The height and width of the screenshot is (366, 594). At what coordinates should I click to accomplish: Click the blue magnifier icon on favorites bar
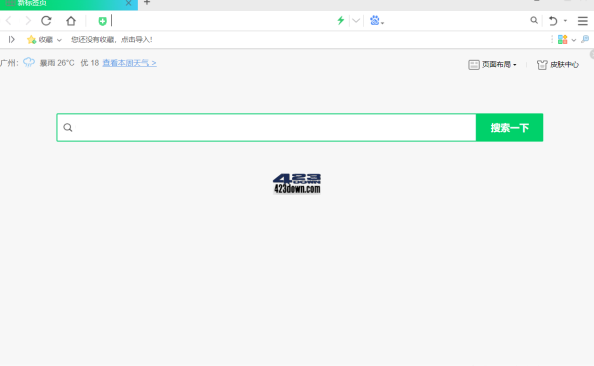585,39
